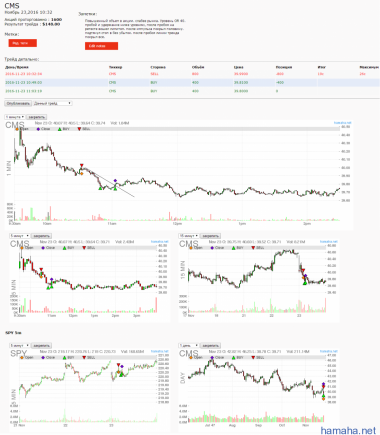Click the BUY triangle icon in 15-minute chart legend
The image size is (380, 435).
point(234,248)
